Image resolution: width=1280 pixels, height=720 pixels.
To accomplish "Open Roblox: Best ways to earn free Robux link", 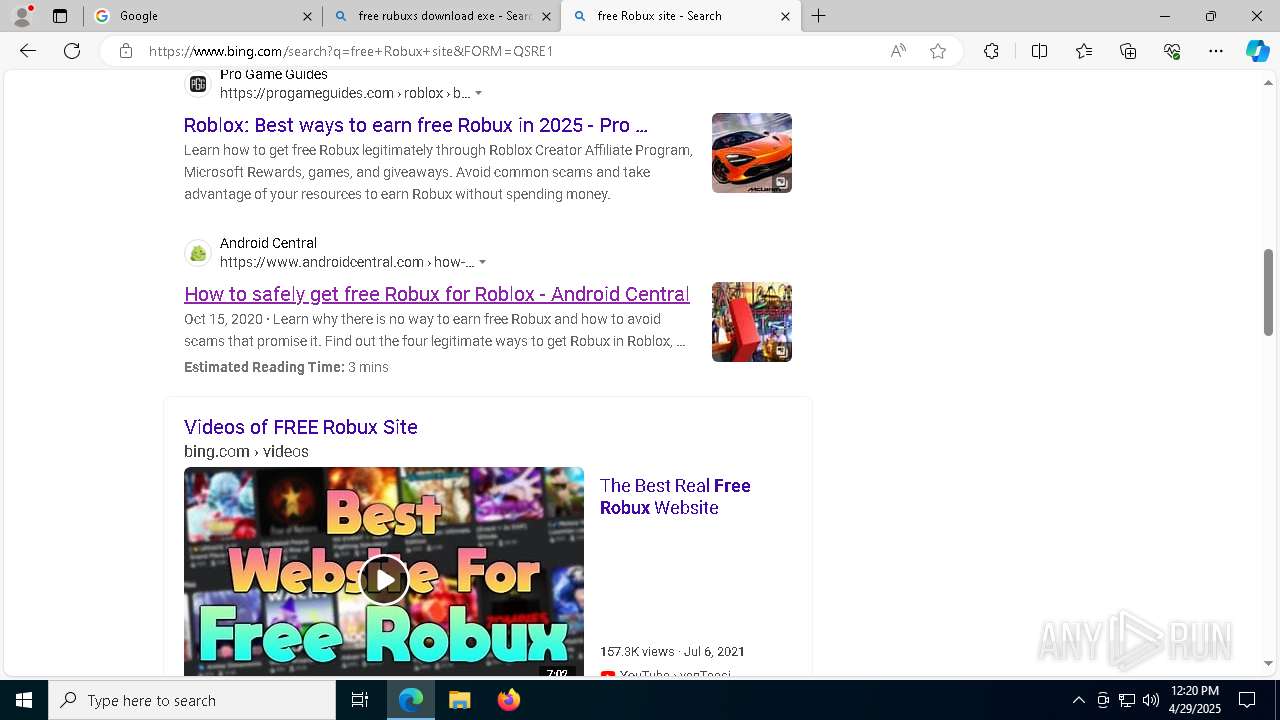I will point(416,125).
